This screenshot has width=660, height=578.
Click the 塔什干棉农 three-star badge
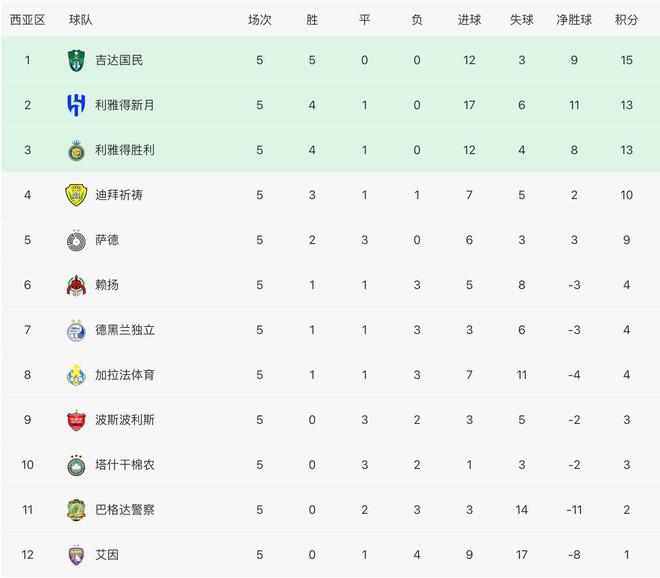tap(76, 465)
